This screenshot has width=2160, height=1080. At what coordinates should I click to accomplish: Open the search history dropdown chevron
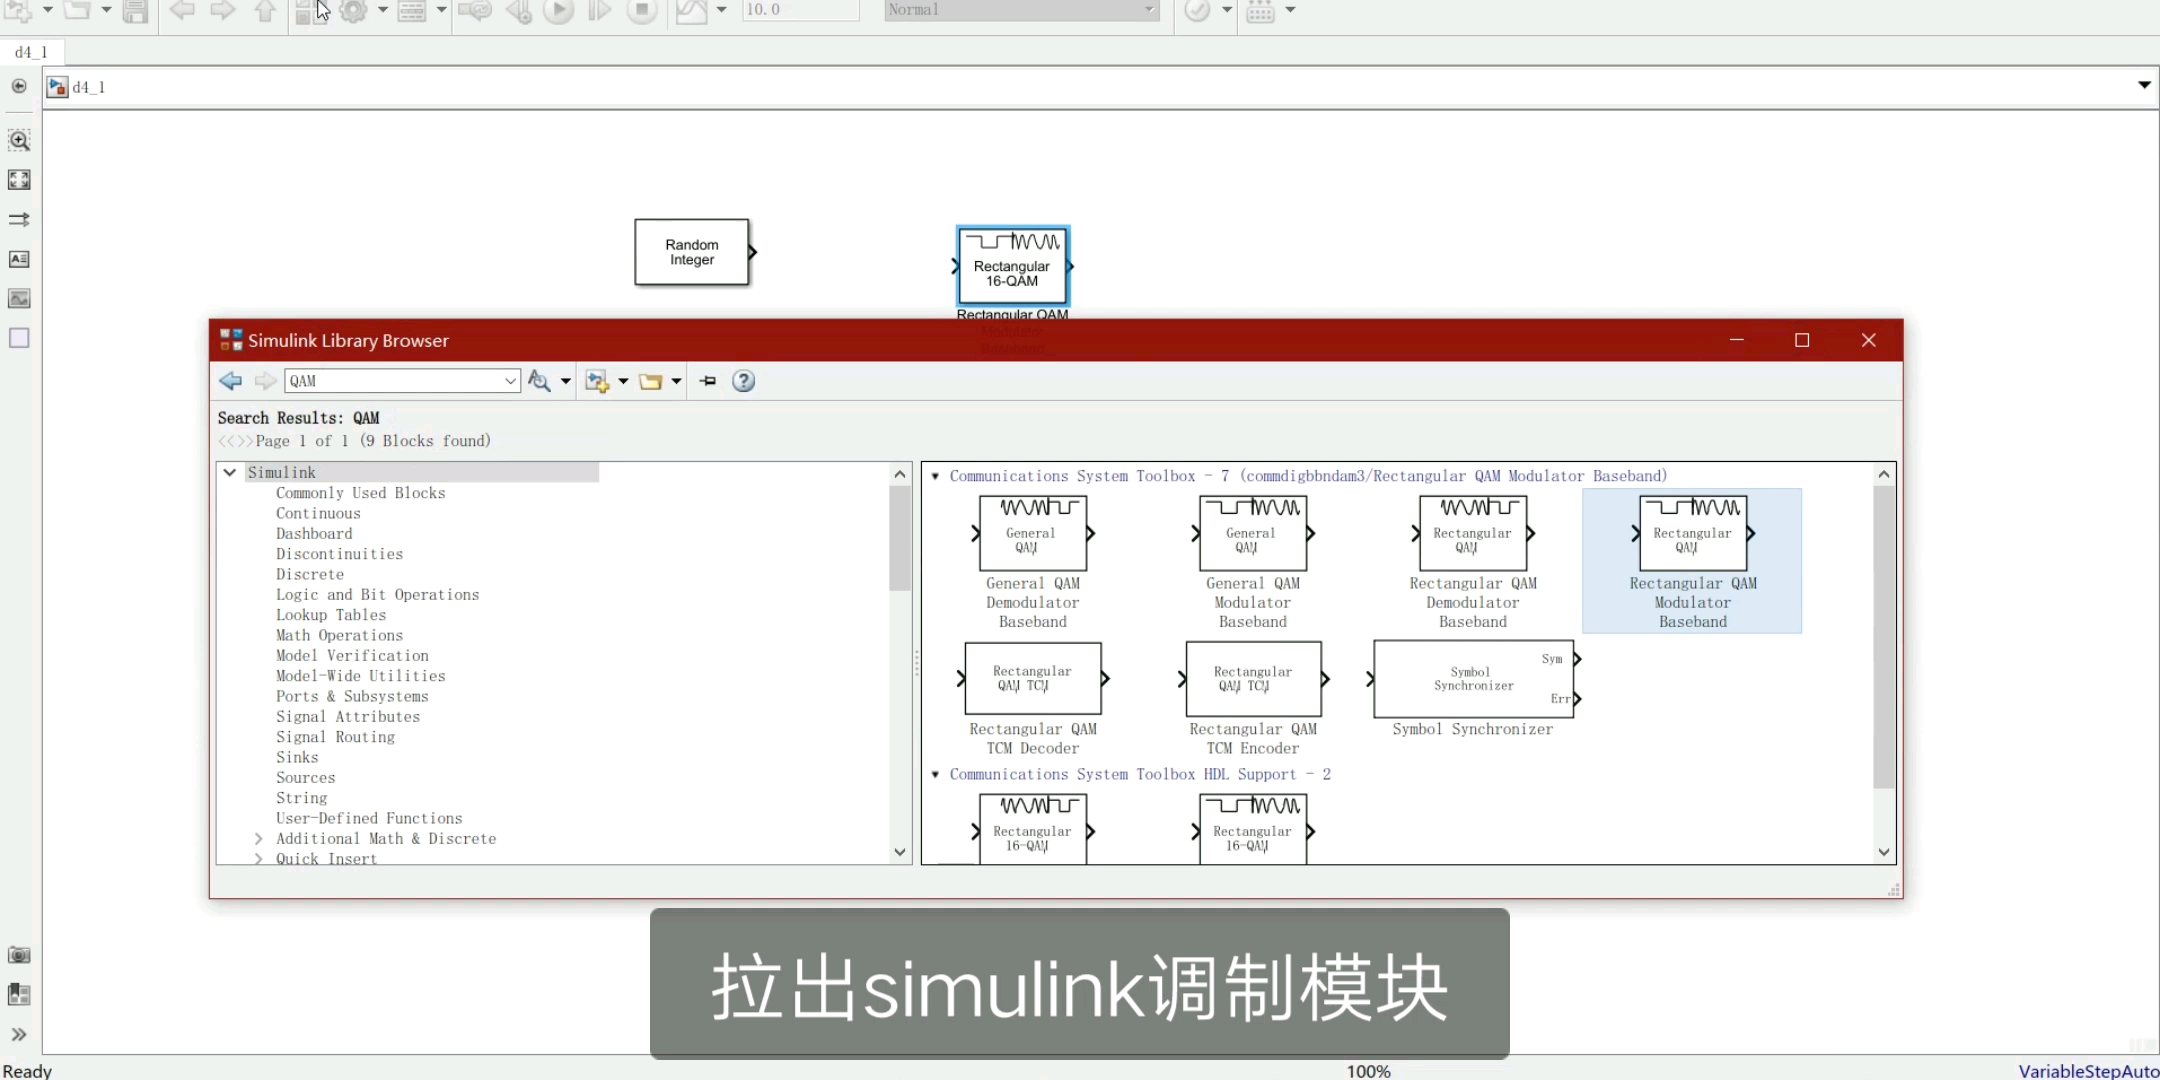click(510, 381)
